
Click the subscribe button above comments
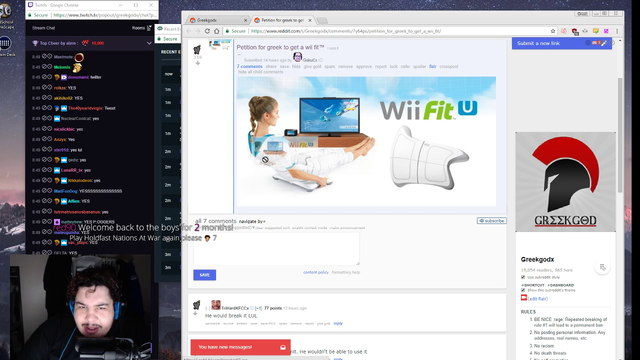tap(492, 221)
